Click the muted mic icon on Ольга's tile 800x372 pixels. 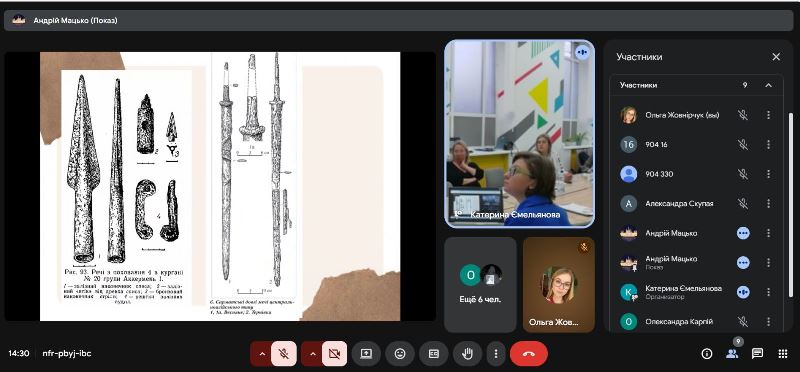tap(584, 247)
